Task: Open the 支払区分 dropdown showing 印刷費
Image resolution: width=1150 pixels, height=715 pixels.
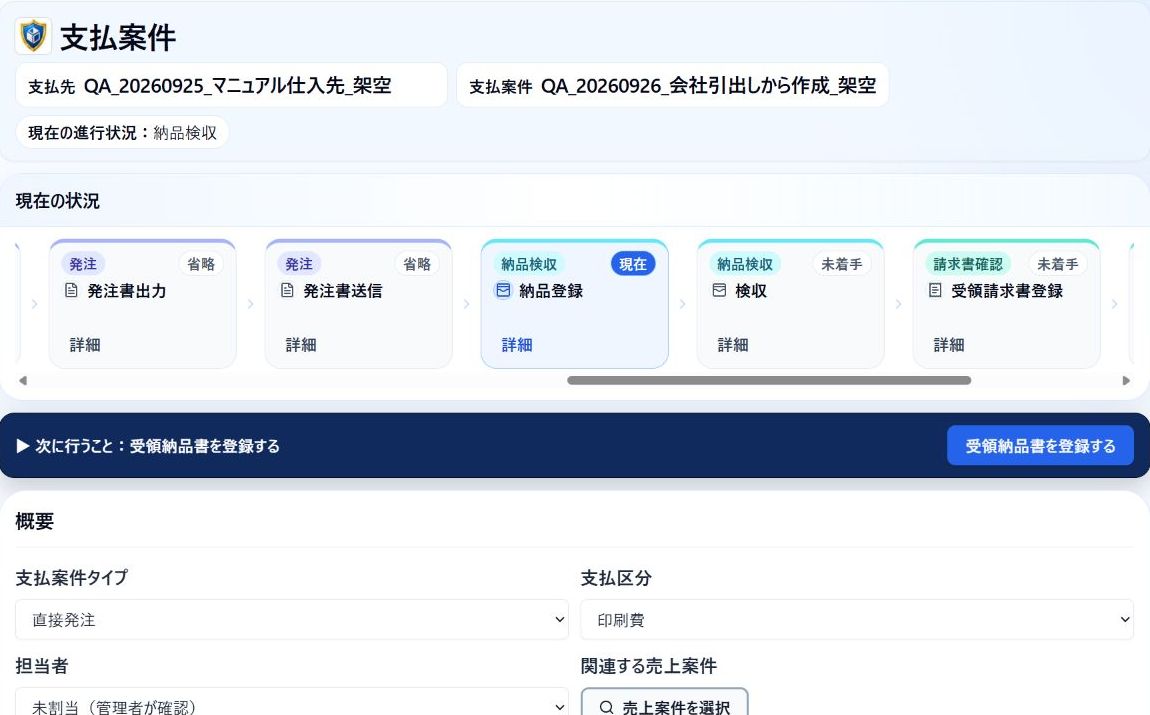Action: 857,620
